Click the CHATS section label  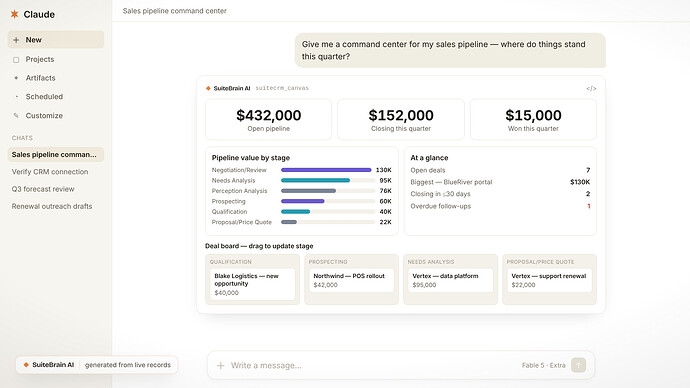22,138
